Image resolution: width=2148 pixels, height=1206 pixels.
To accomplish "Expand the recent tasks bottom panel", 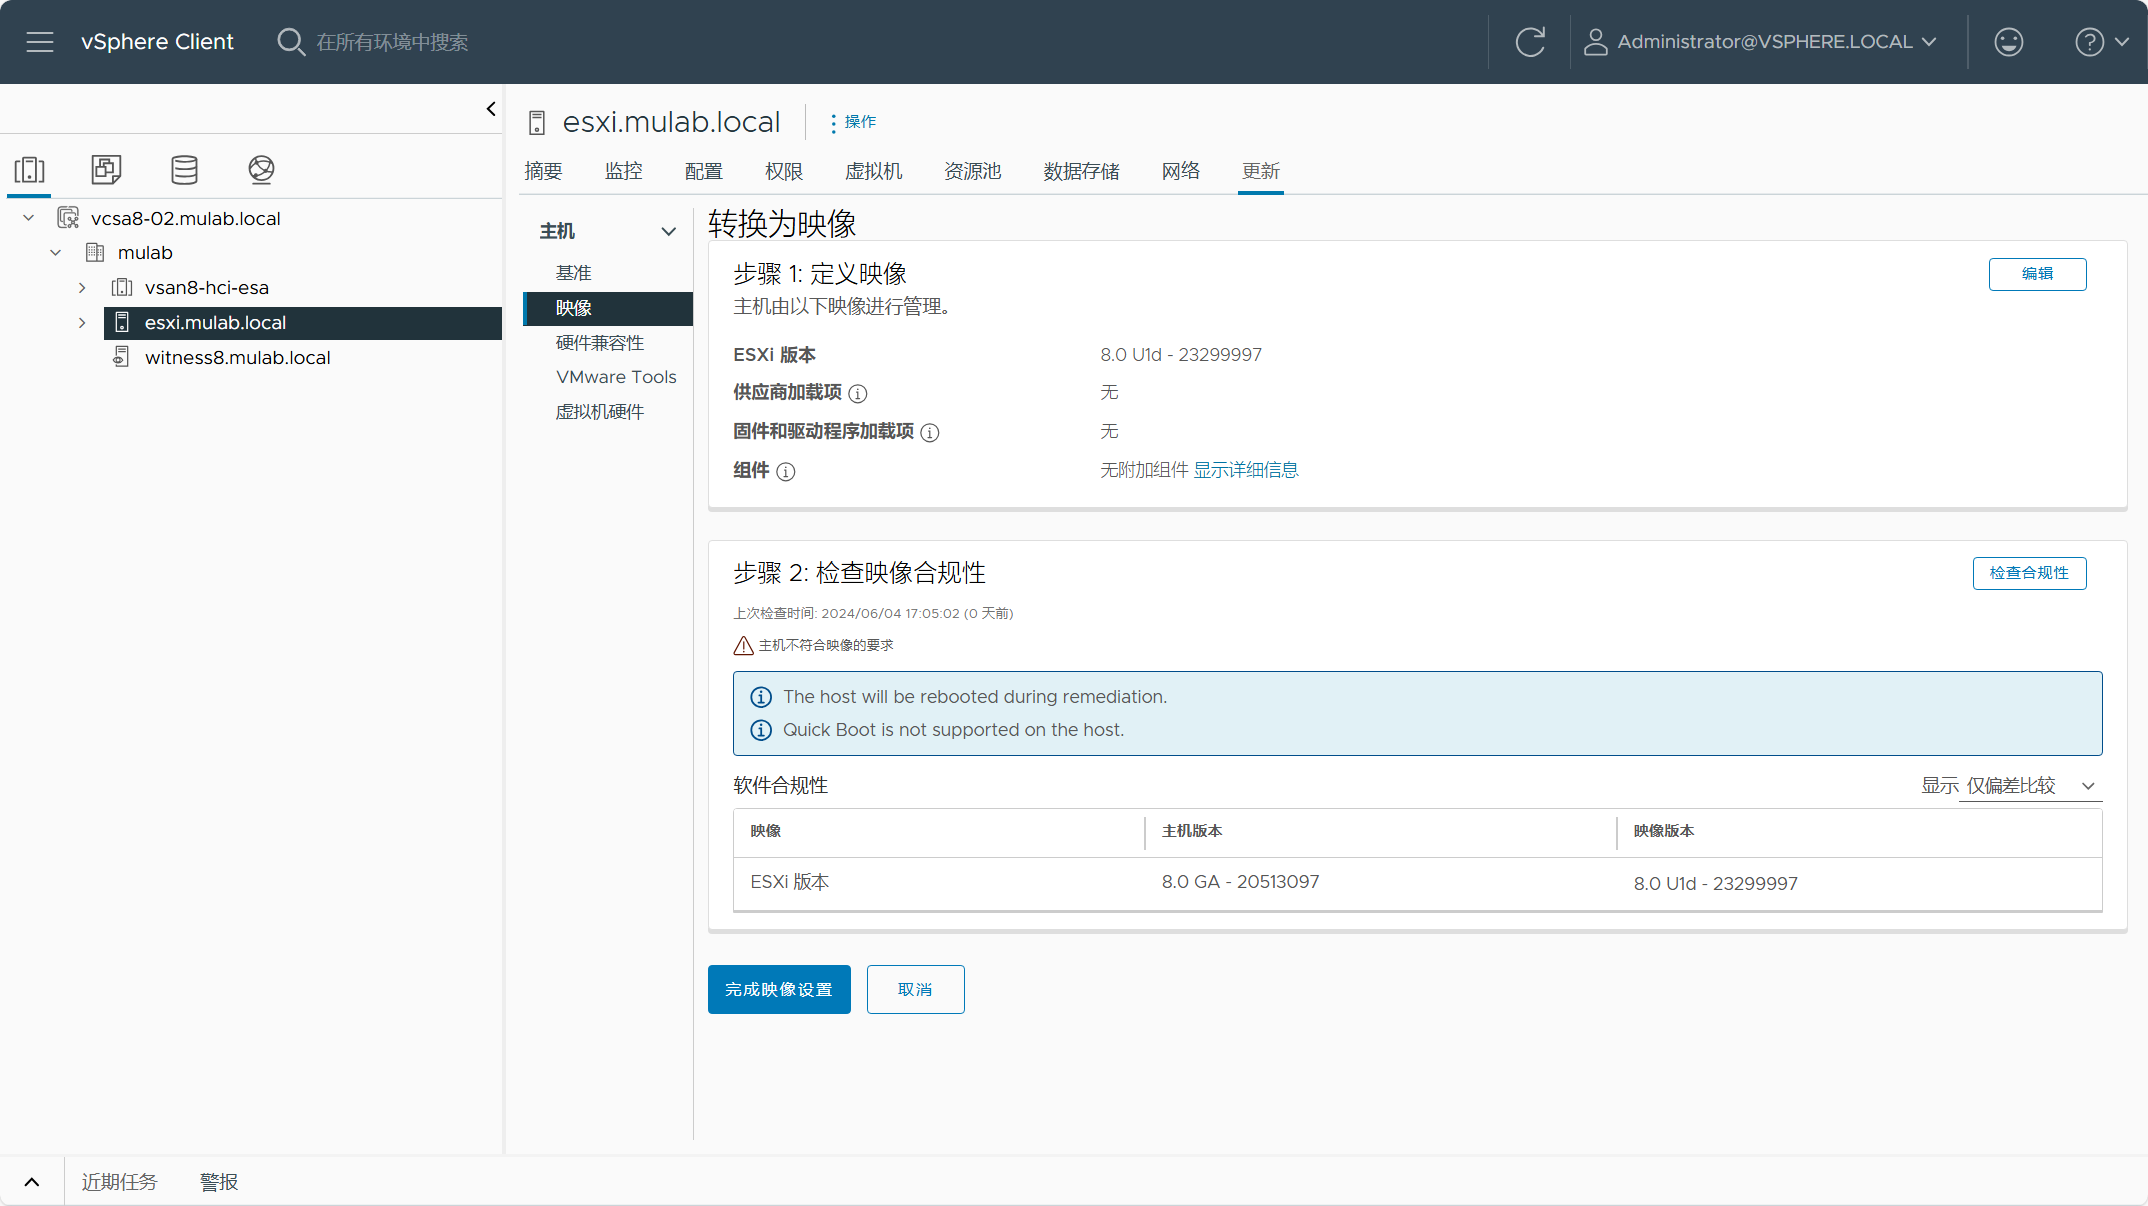I will click(x=32, y=1182).
